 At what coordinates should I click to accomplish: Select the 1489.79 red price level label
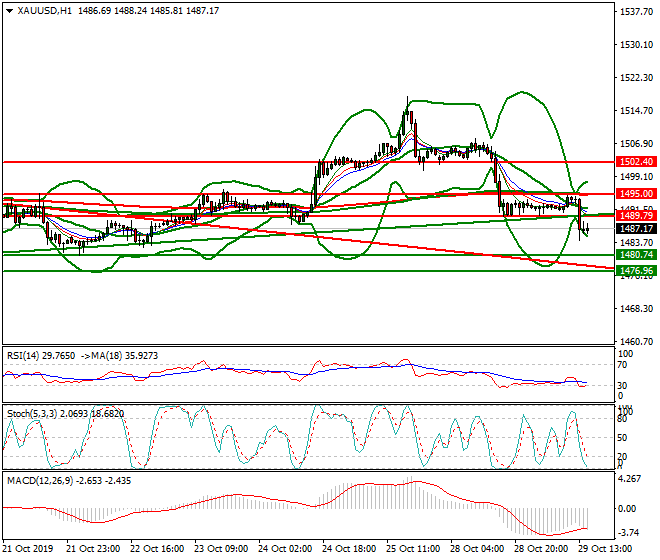pyautogui.click(x=636, y=216)
